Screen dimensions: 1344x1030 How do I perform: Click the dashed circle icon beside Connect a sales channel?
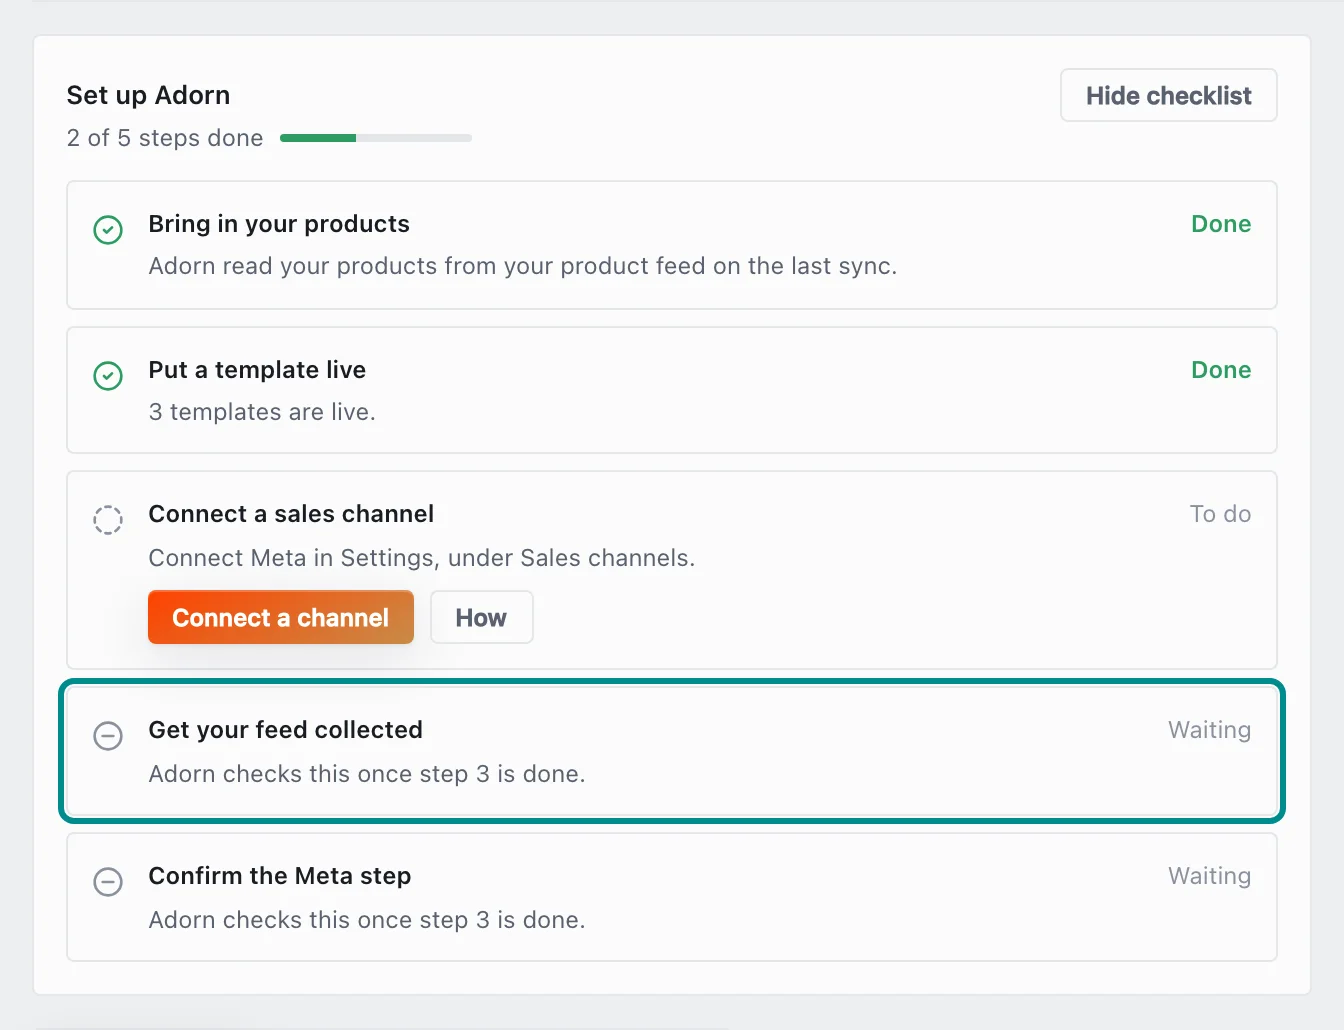[108, 520]
